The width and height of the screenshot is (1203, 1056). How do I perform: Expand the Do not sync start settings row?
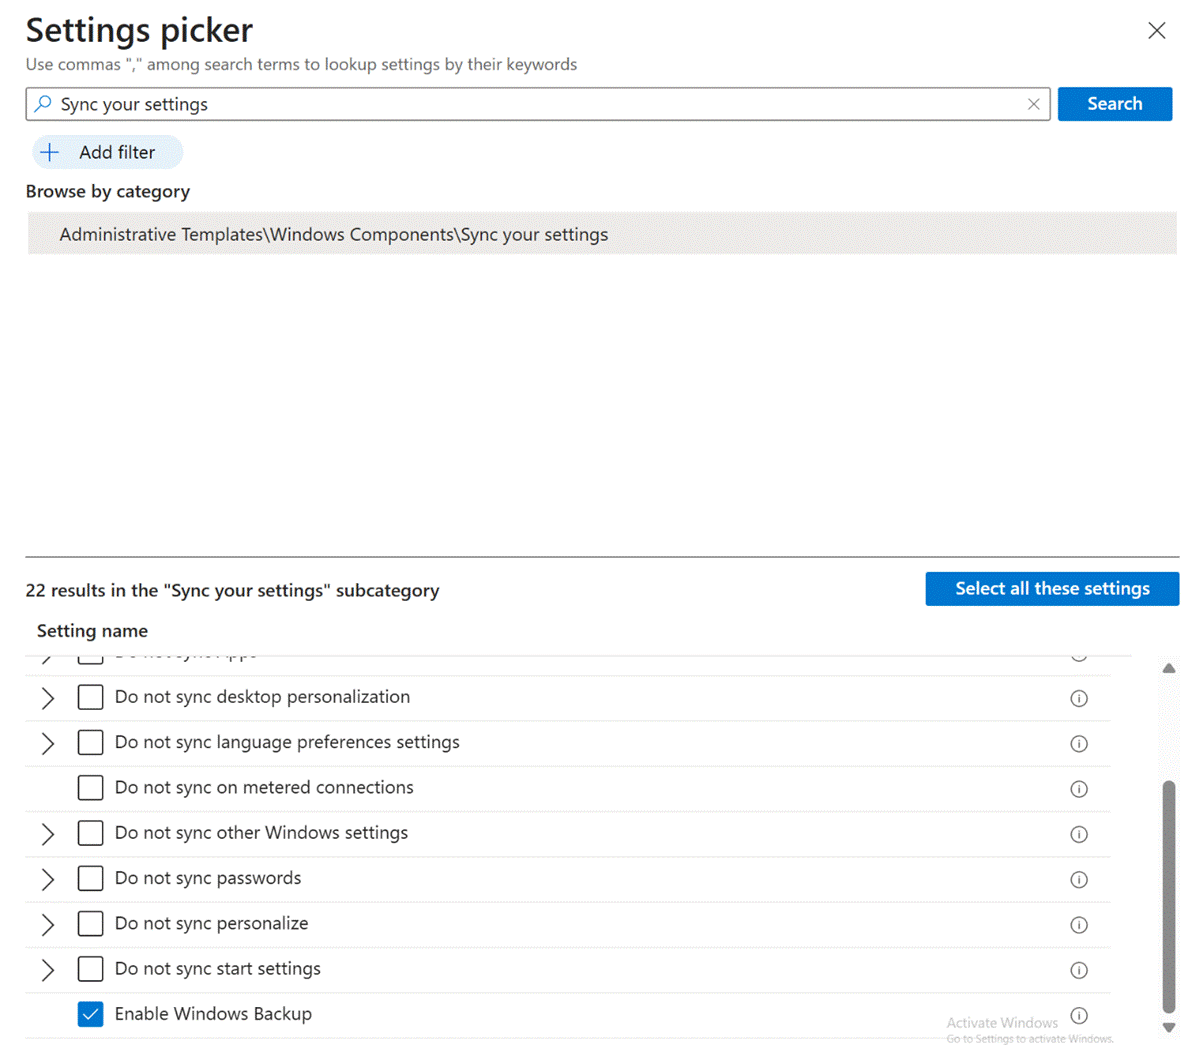48,969
